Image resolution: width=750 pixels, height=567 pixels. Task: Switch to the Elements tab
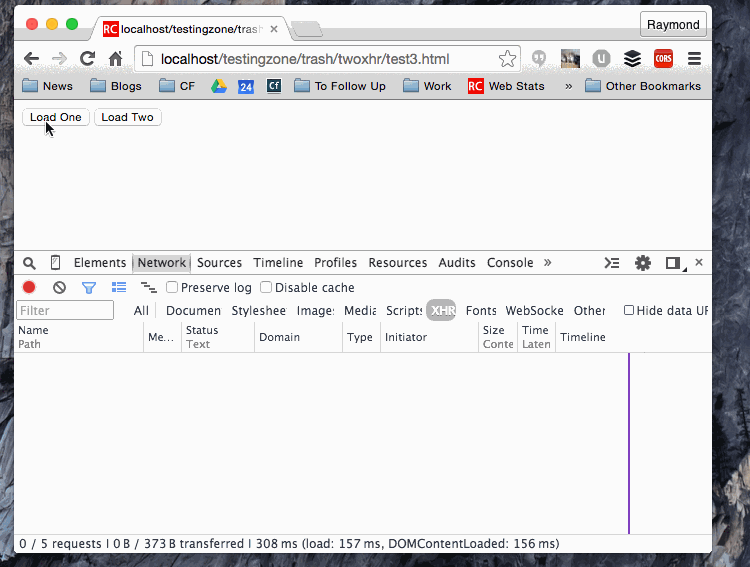pos(99,263)
